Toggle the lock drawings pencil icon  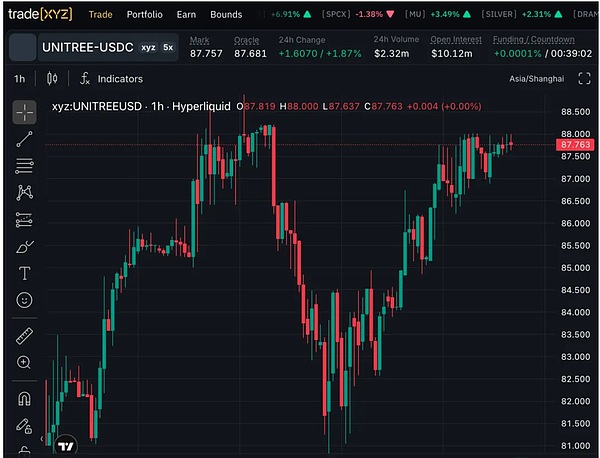pos(24,425)
